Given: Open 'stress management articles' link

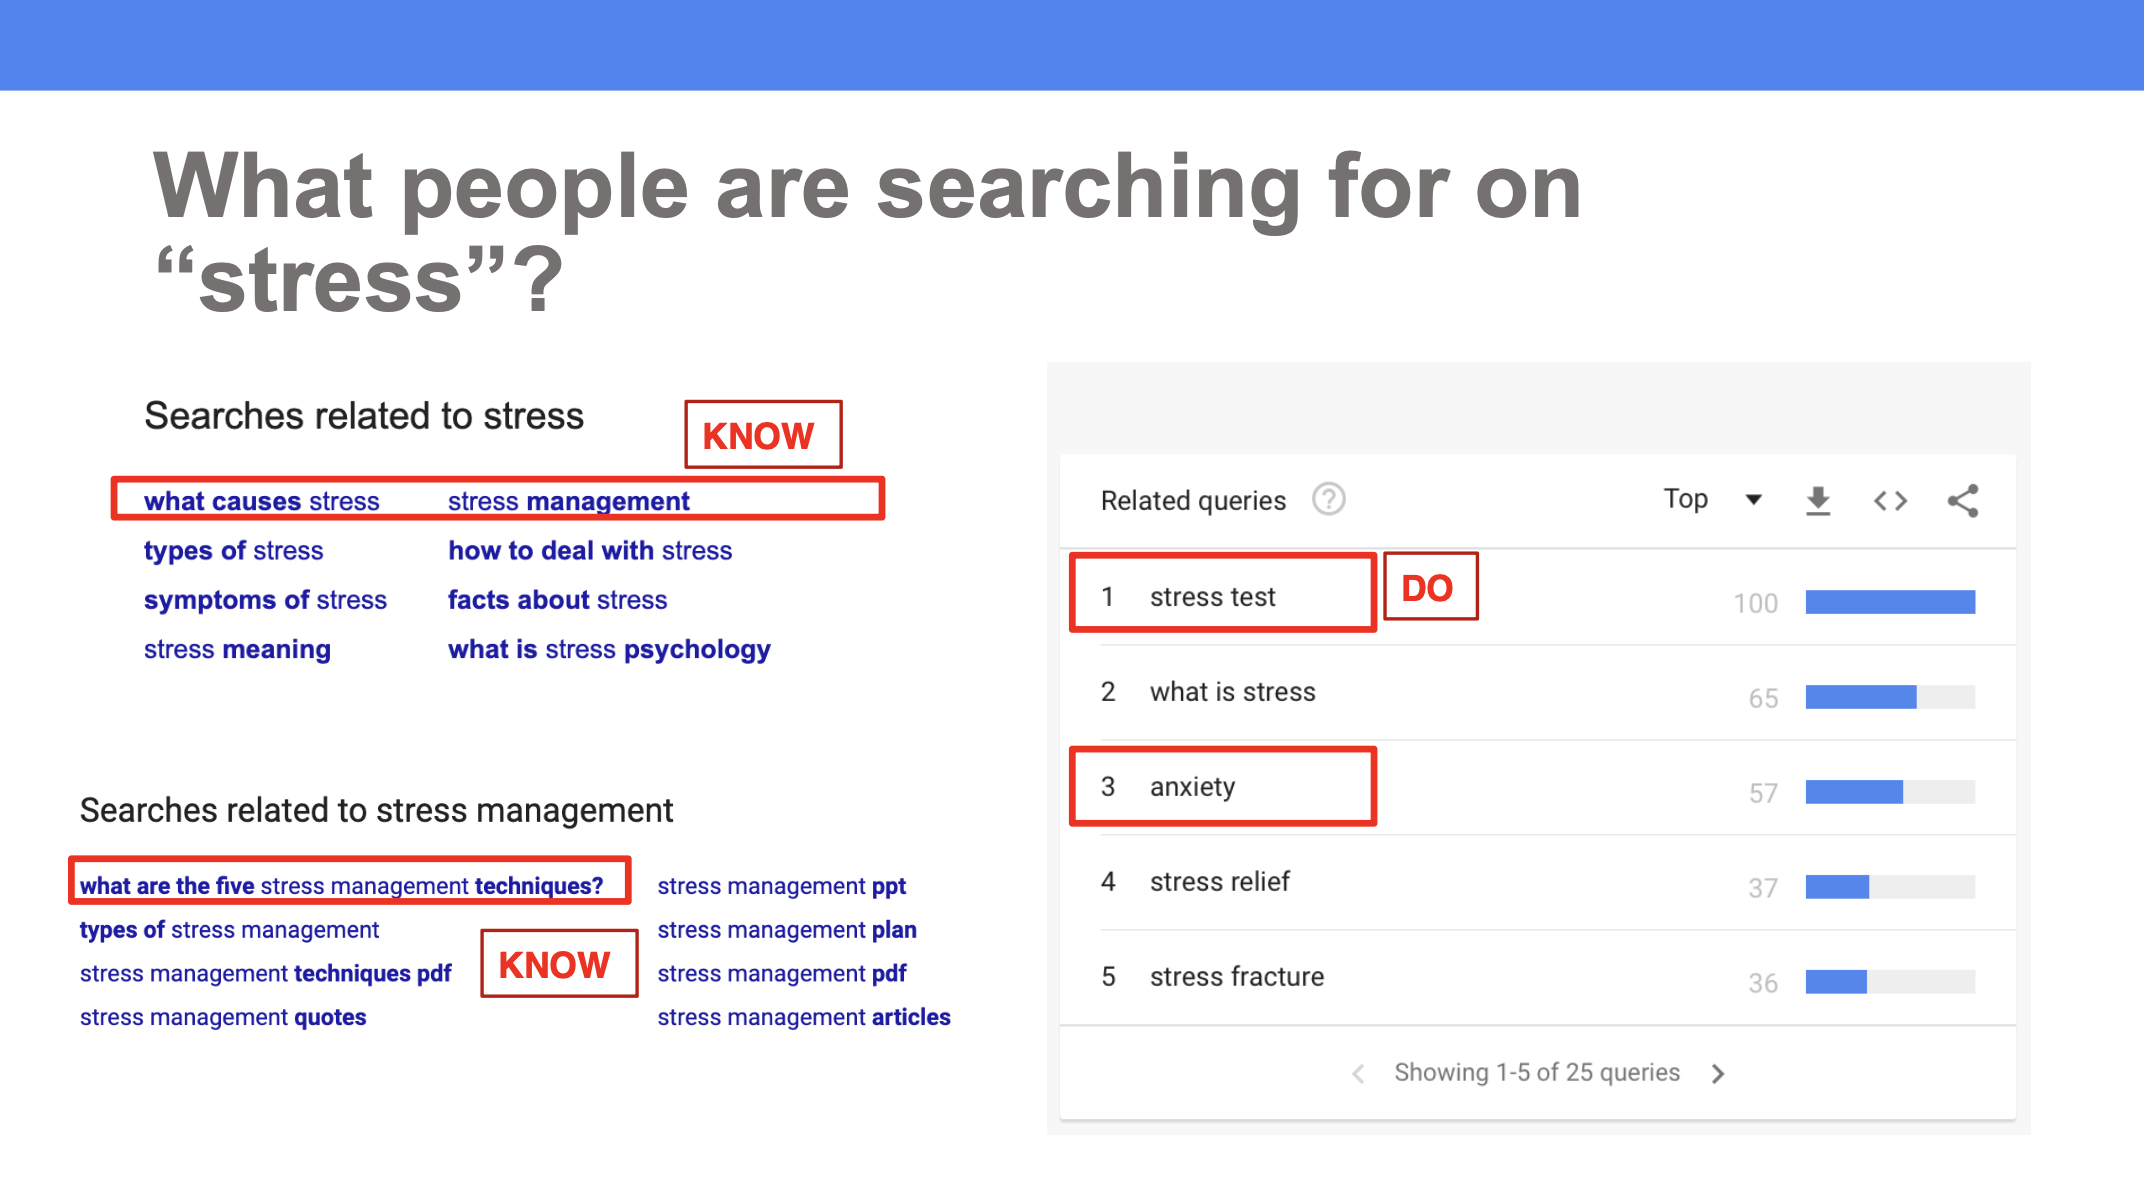Looking at the screenshot, I should (803, 1017).
